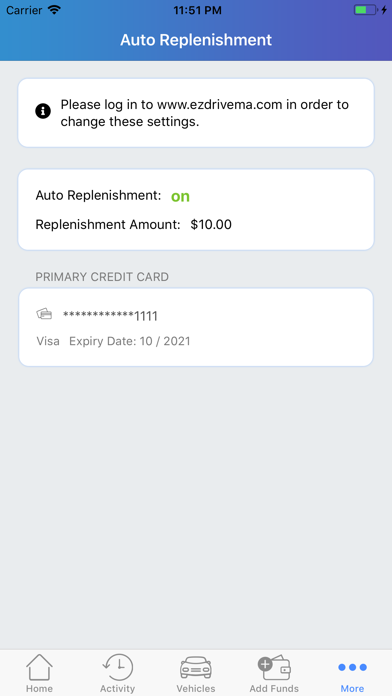Open Add Funds wallet icon

pos(274,667)
